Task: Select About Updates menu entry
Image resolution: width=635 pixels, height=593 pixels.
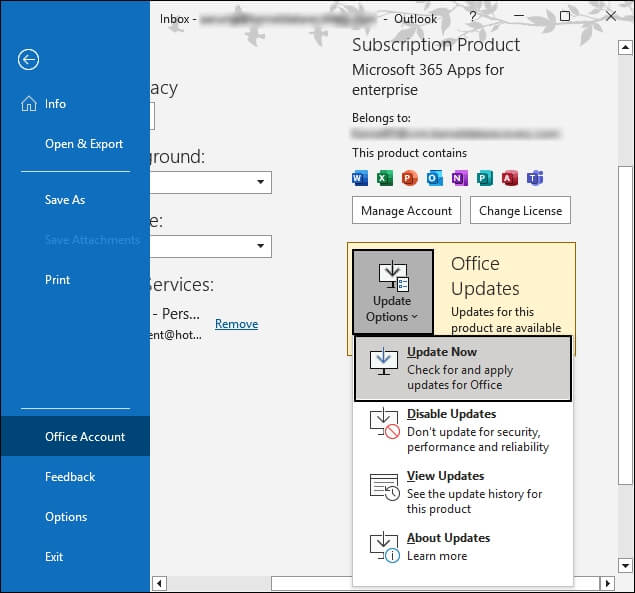Action: 463,547
